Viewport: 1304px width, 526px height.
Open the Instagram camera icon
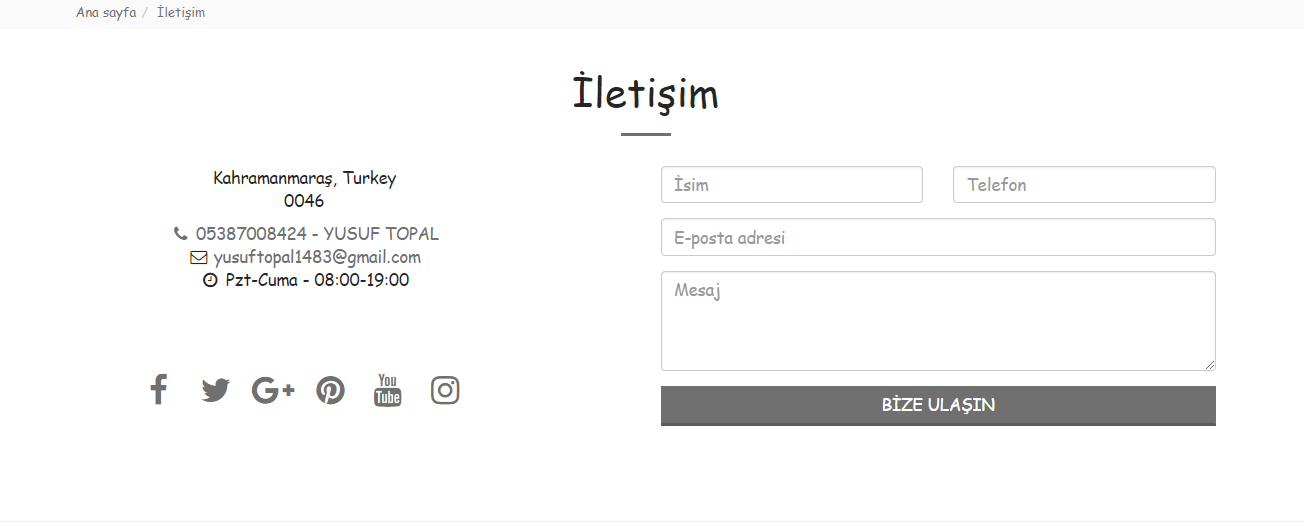pyautogui.click(x=445, y=390)
